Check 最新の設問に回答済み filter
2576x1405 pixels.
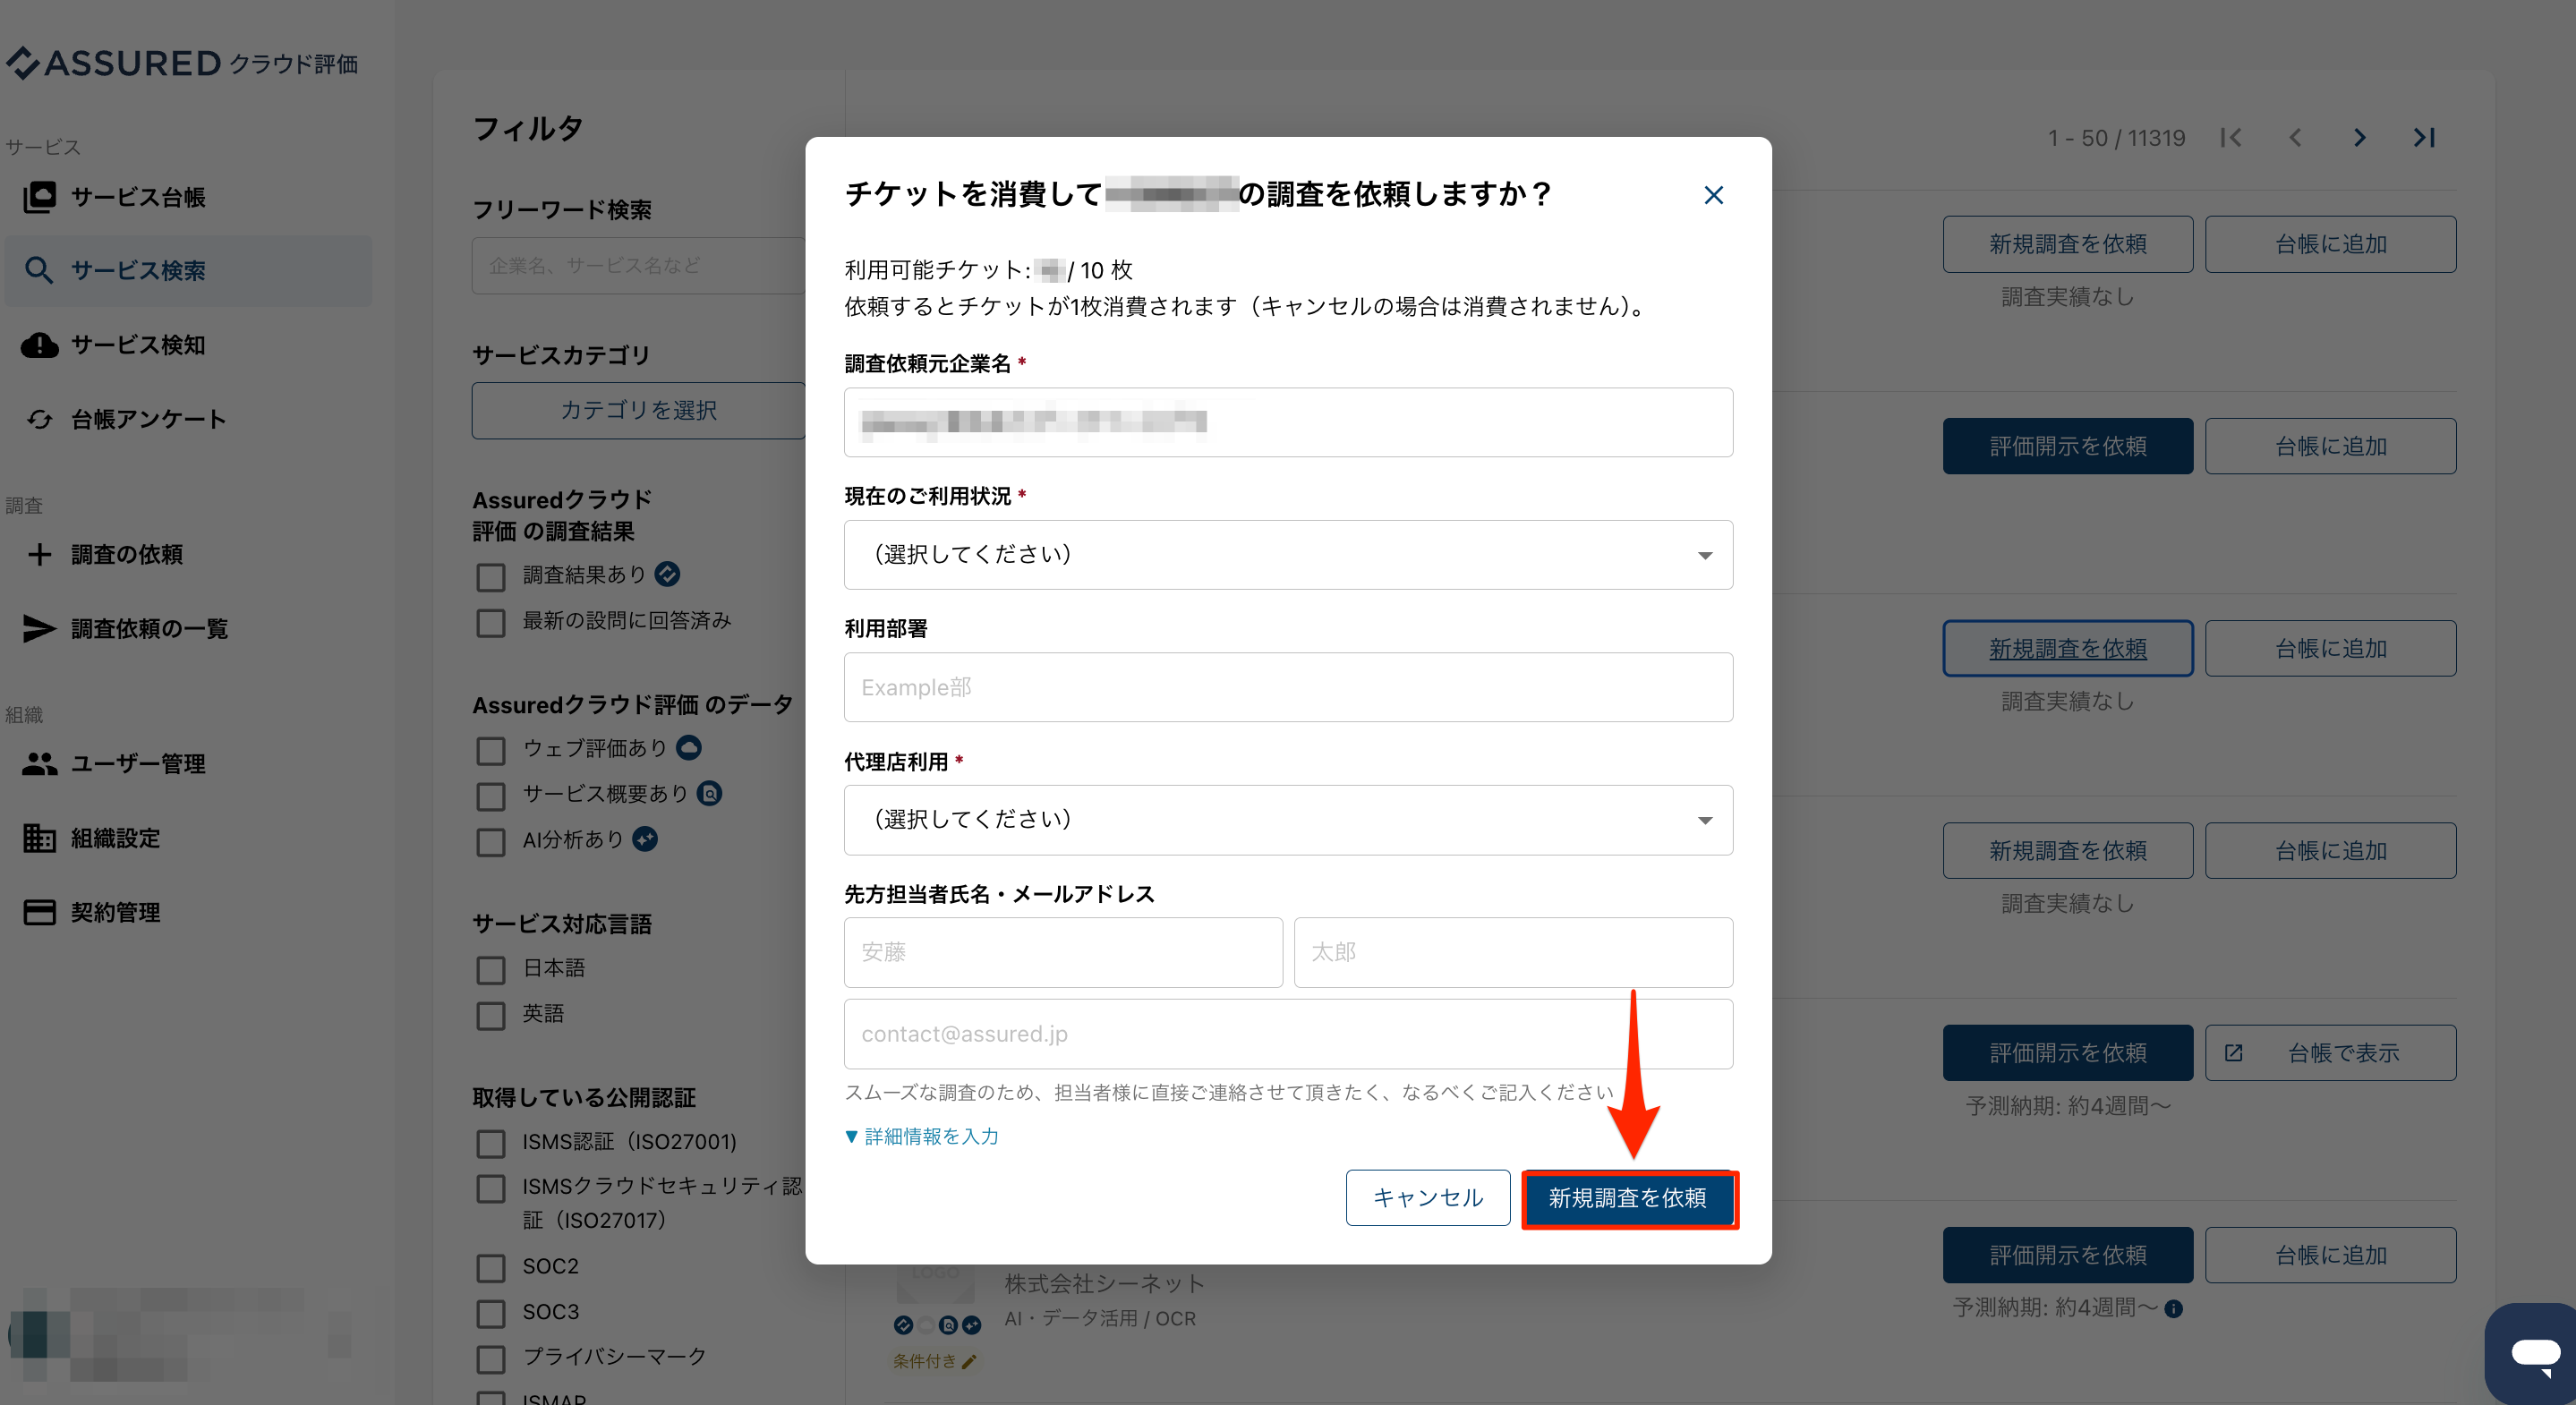pos(490,623)
